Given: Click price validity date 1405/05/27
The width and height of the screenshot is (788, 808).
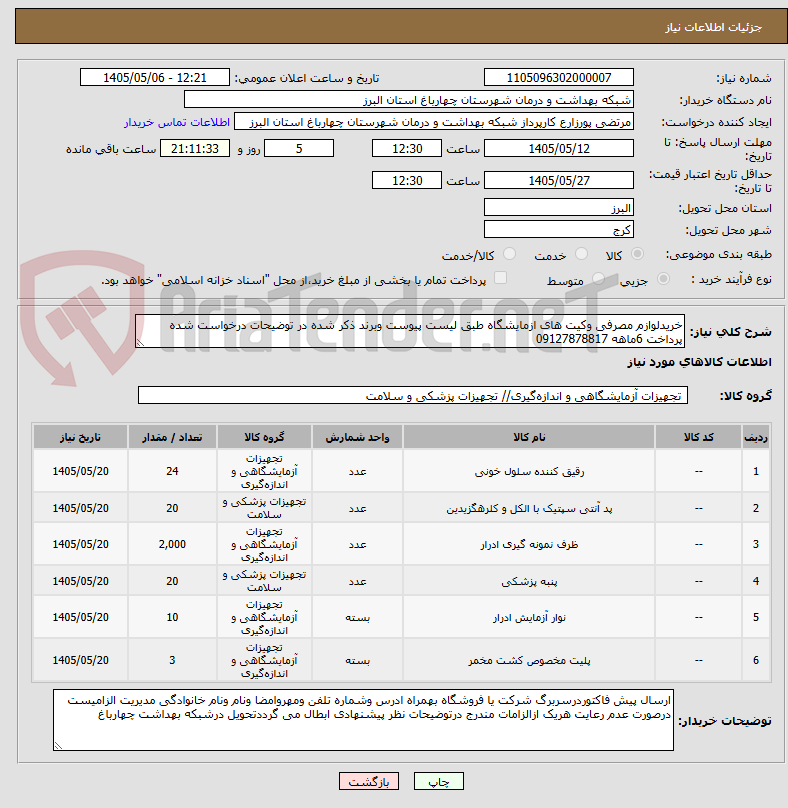Looking at the screenshot, I should (x=559, y=180).
